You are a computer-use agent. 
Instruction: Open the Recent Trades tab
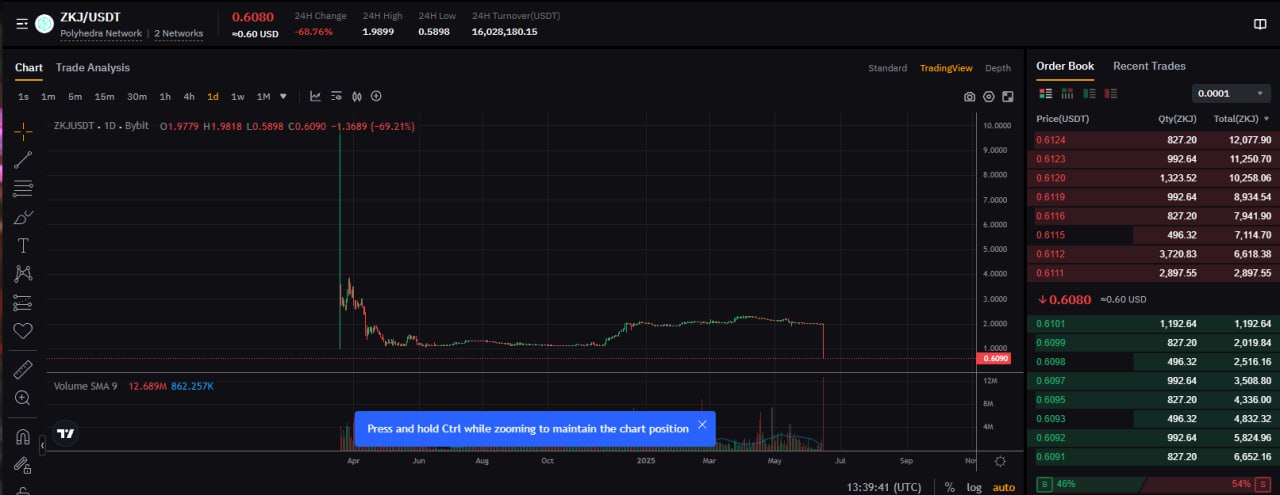tap(1149, 66)
